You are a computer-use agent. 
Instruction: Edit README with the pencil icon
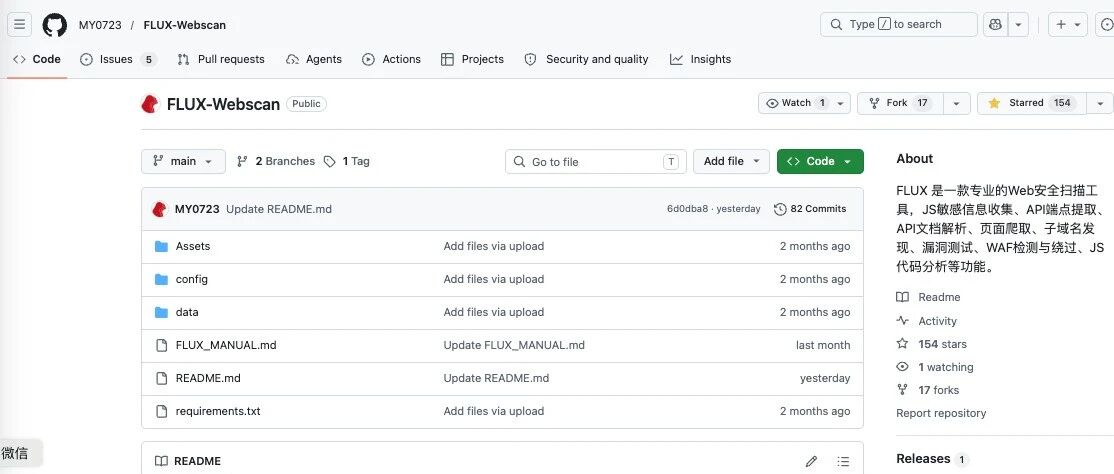(811, 461)
